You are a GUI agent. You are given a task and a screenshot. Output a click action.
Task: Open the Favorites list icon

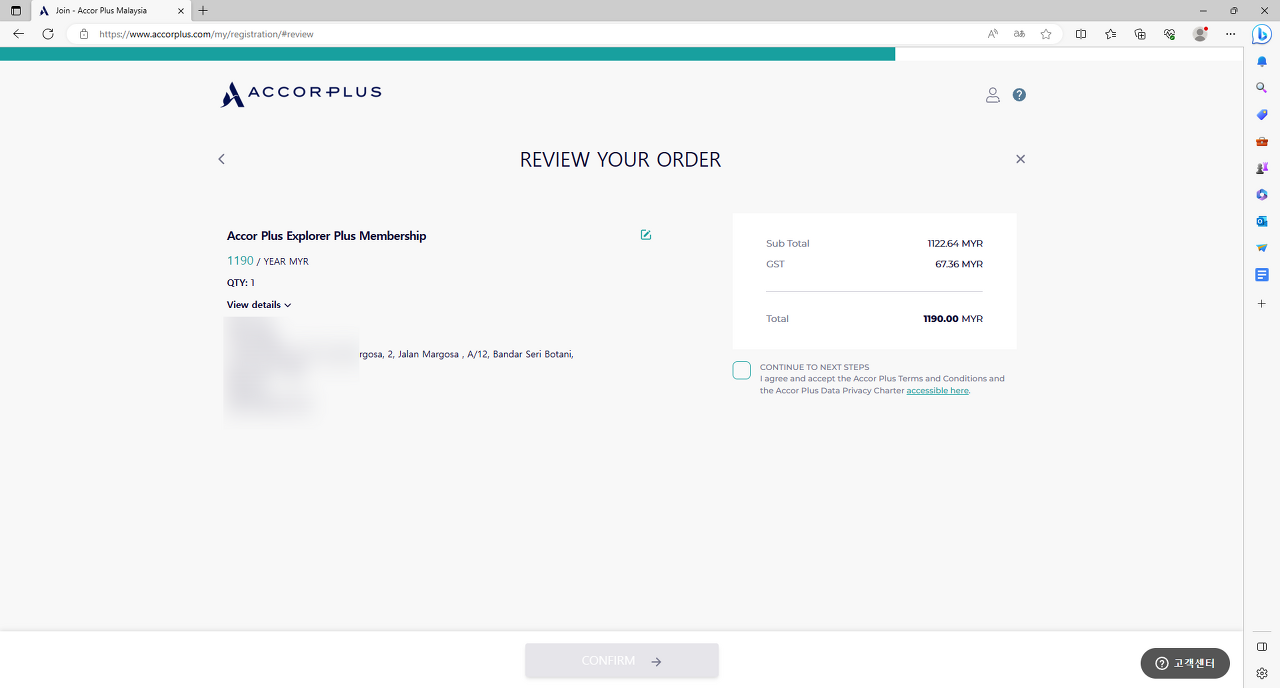[1111, 34]
